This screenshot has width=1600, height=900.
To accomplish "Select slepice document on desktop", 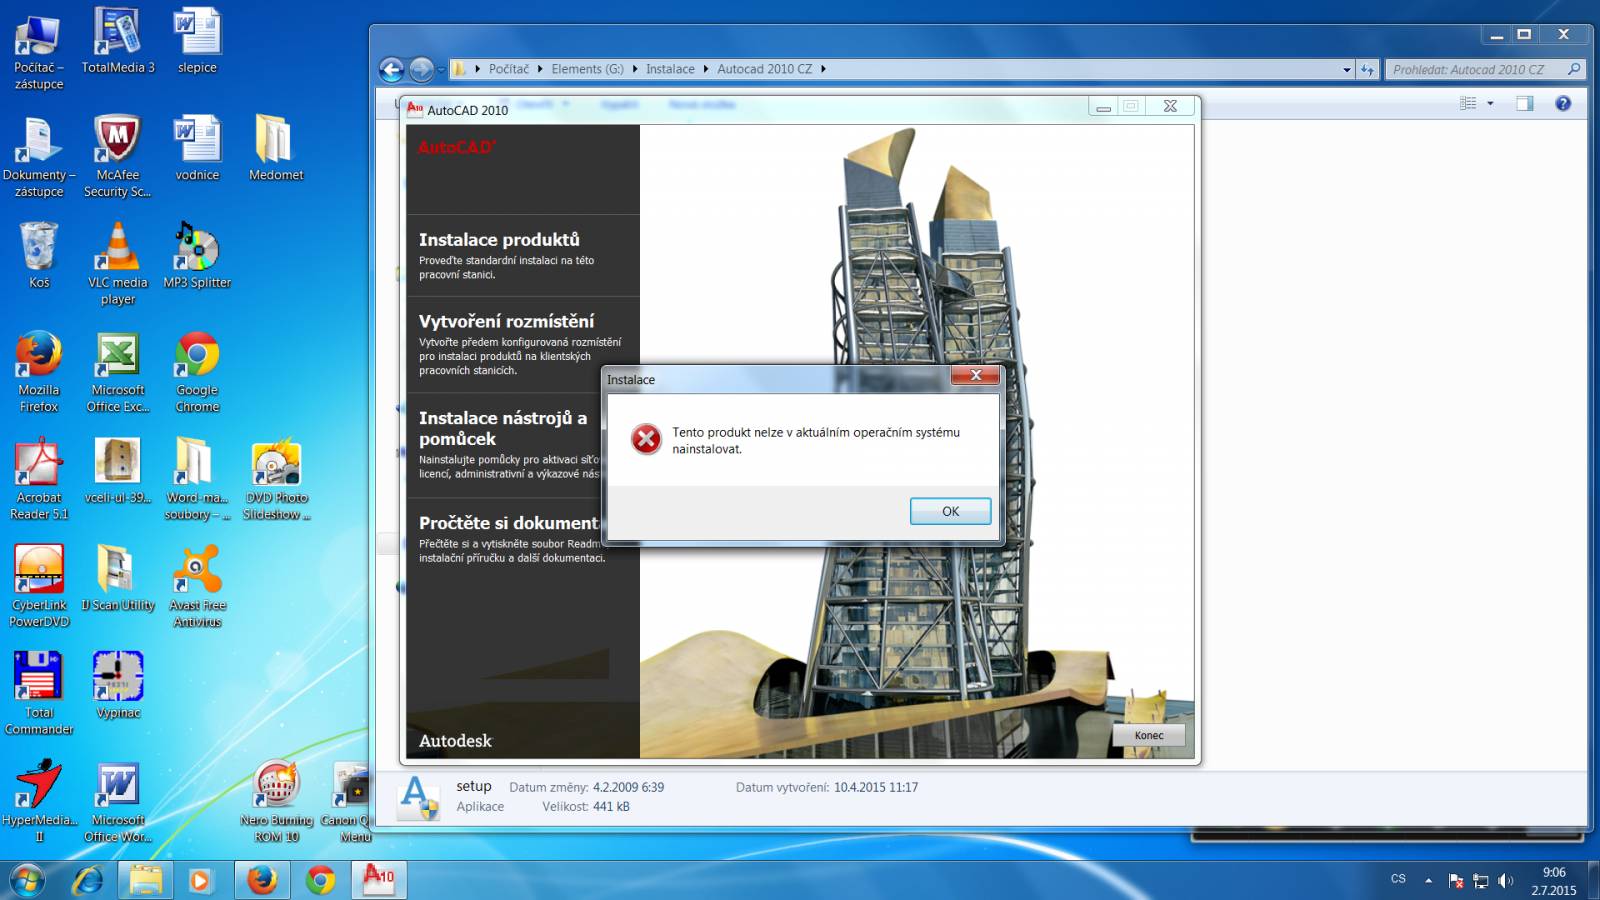I will [x=197, y=42].
